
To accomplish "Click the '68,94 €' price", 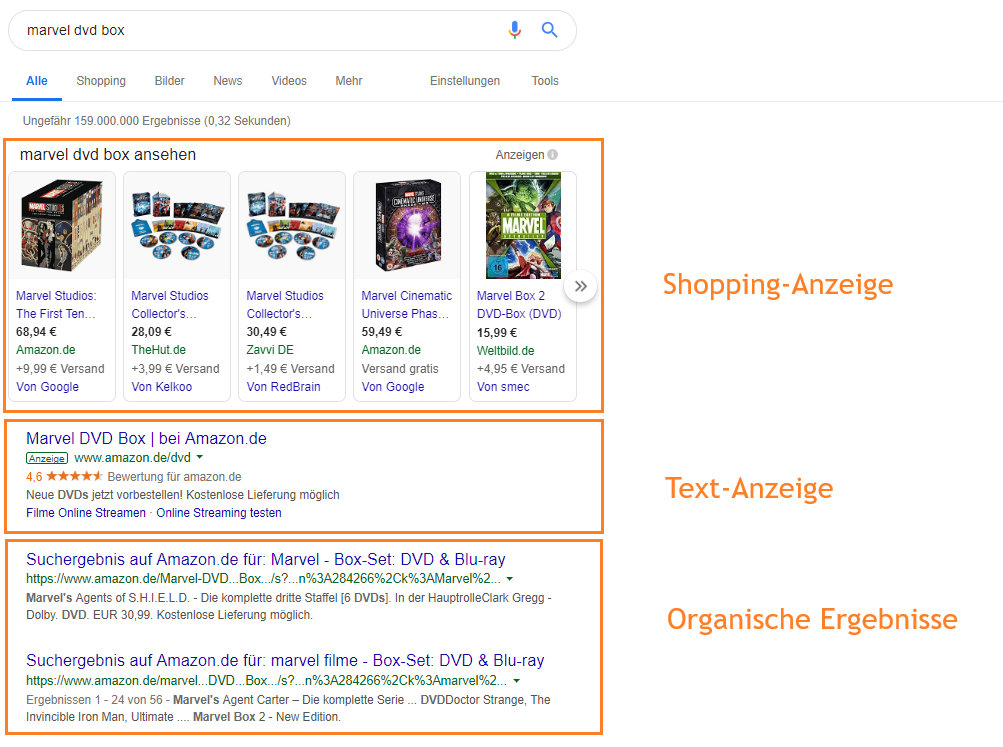I will (x=36, y=332).
